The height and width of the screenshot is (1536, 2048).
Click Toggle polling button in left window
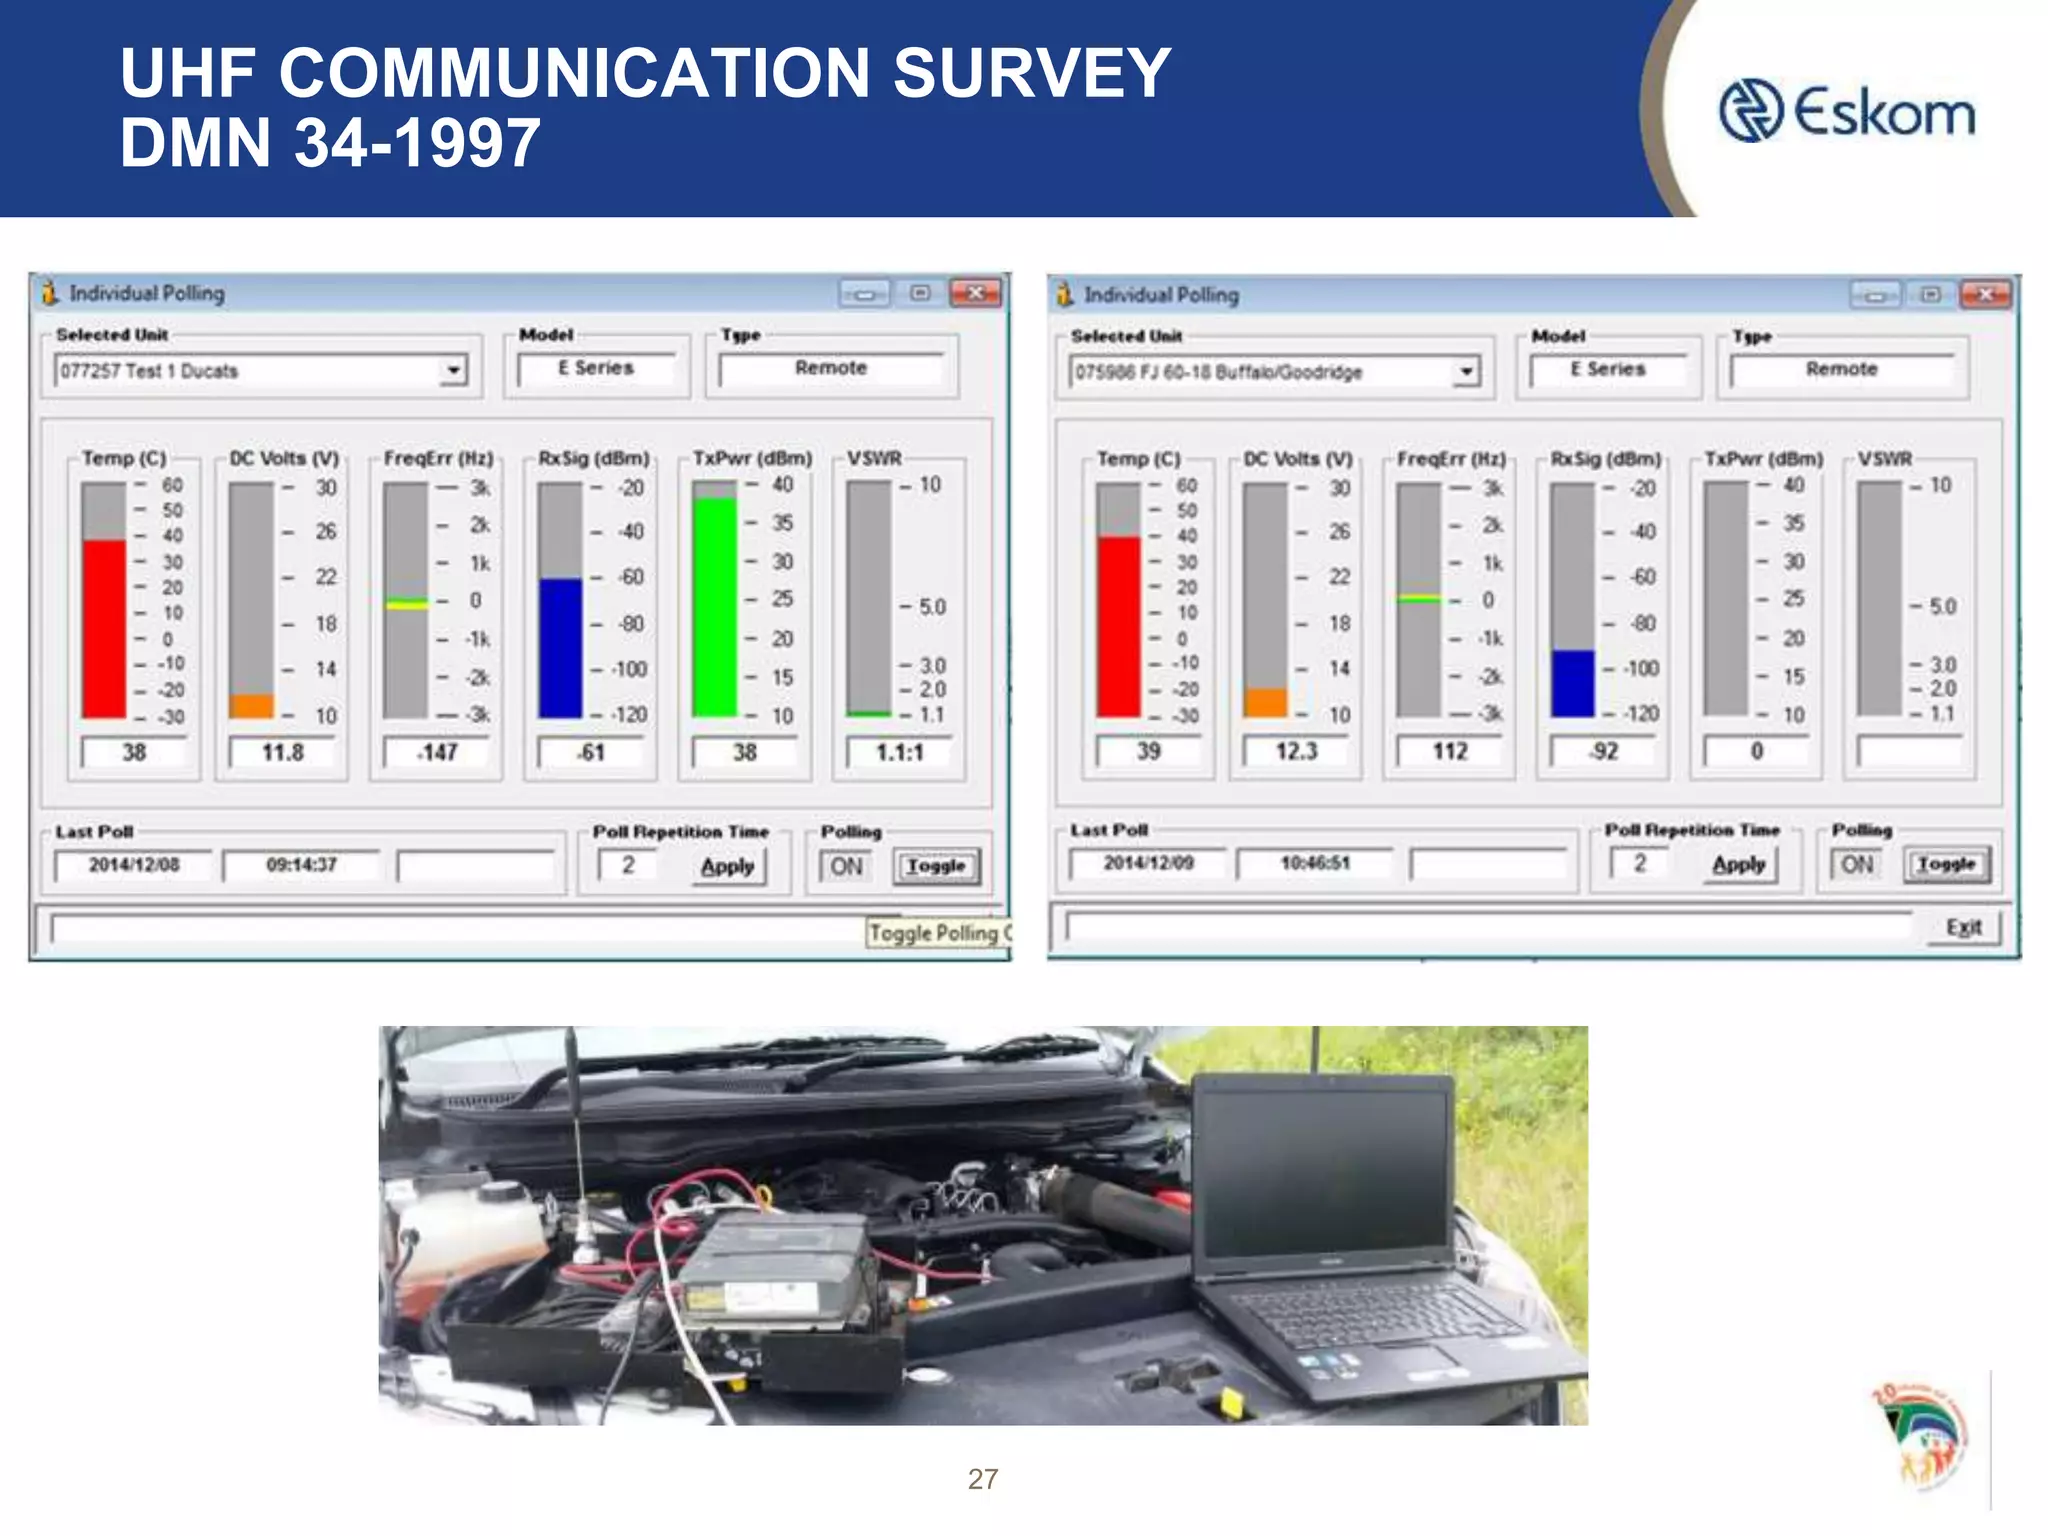936,866
